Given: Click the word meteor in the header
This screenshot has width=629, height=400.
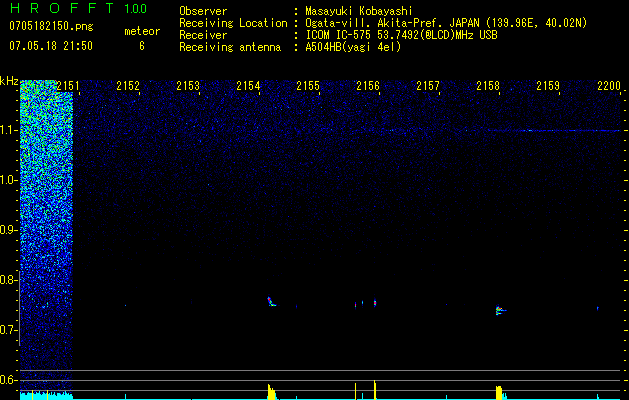Looking at the screenshot, I should [x=142, y=31].
